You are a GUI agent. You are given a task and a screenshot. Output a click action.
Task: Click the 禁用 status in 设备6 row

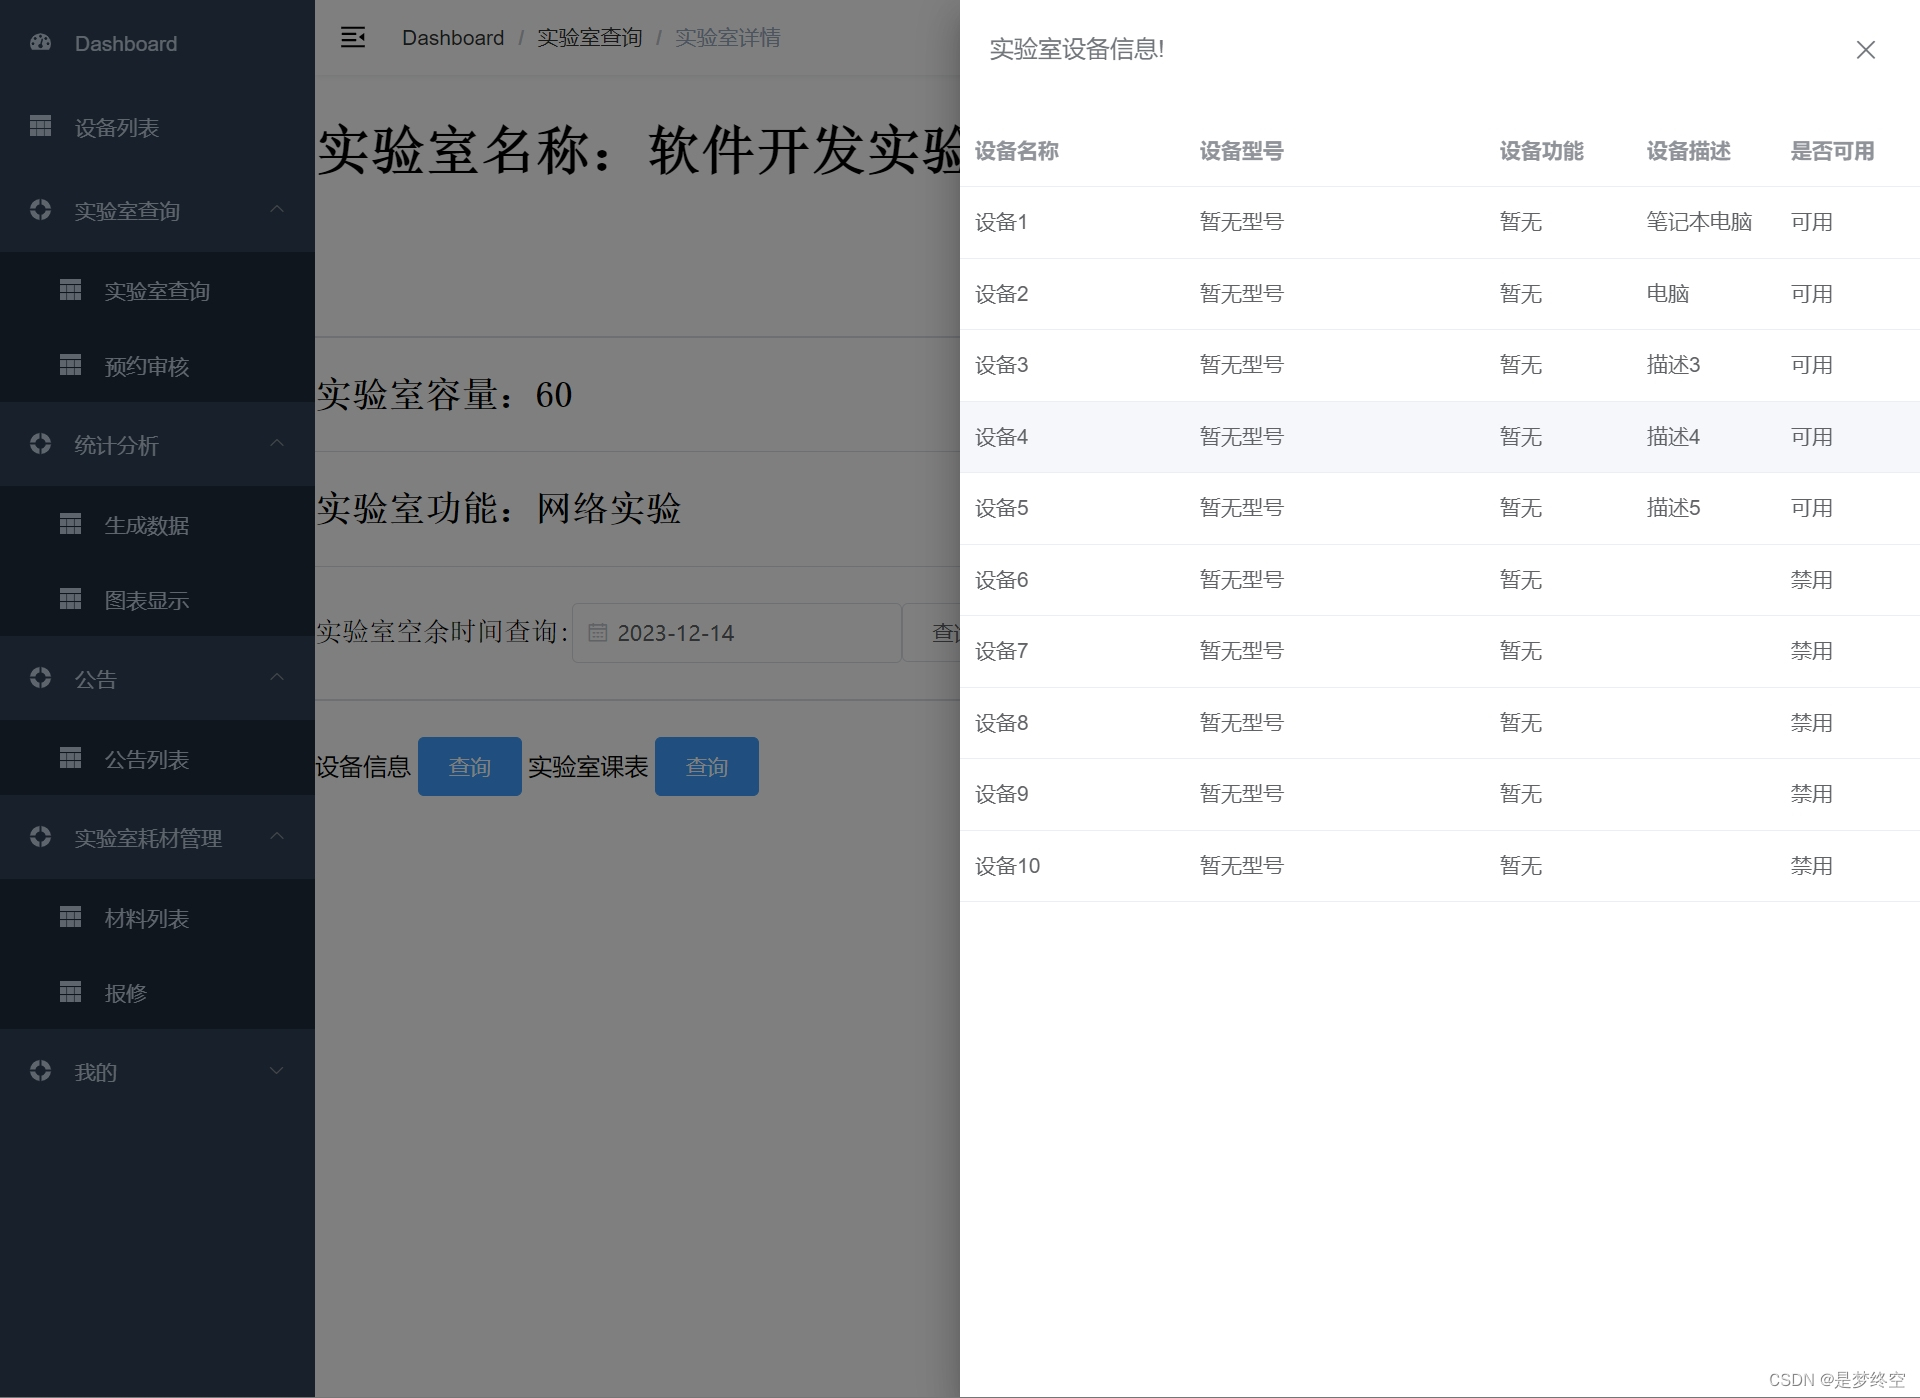pos(1812,580)
